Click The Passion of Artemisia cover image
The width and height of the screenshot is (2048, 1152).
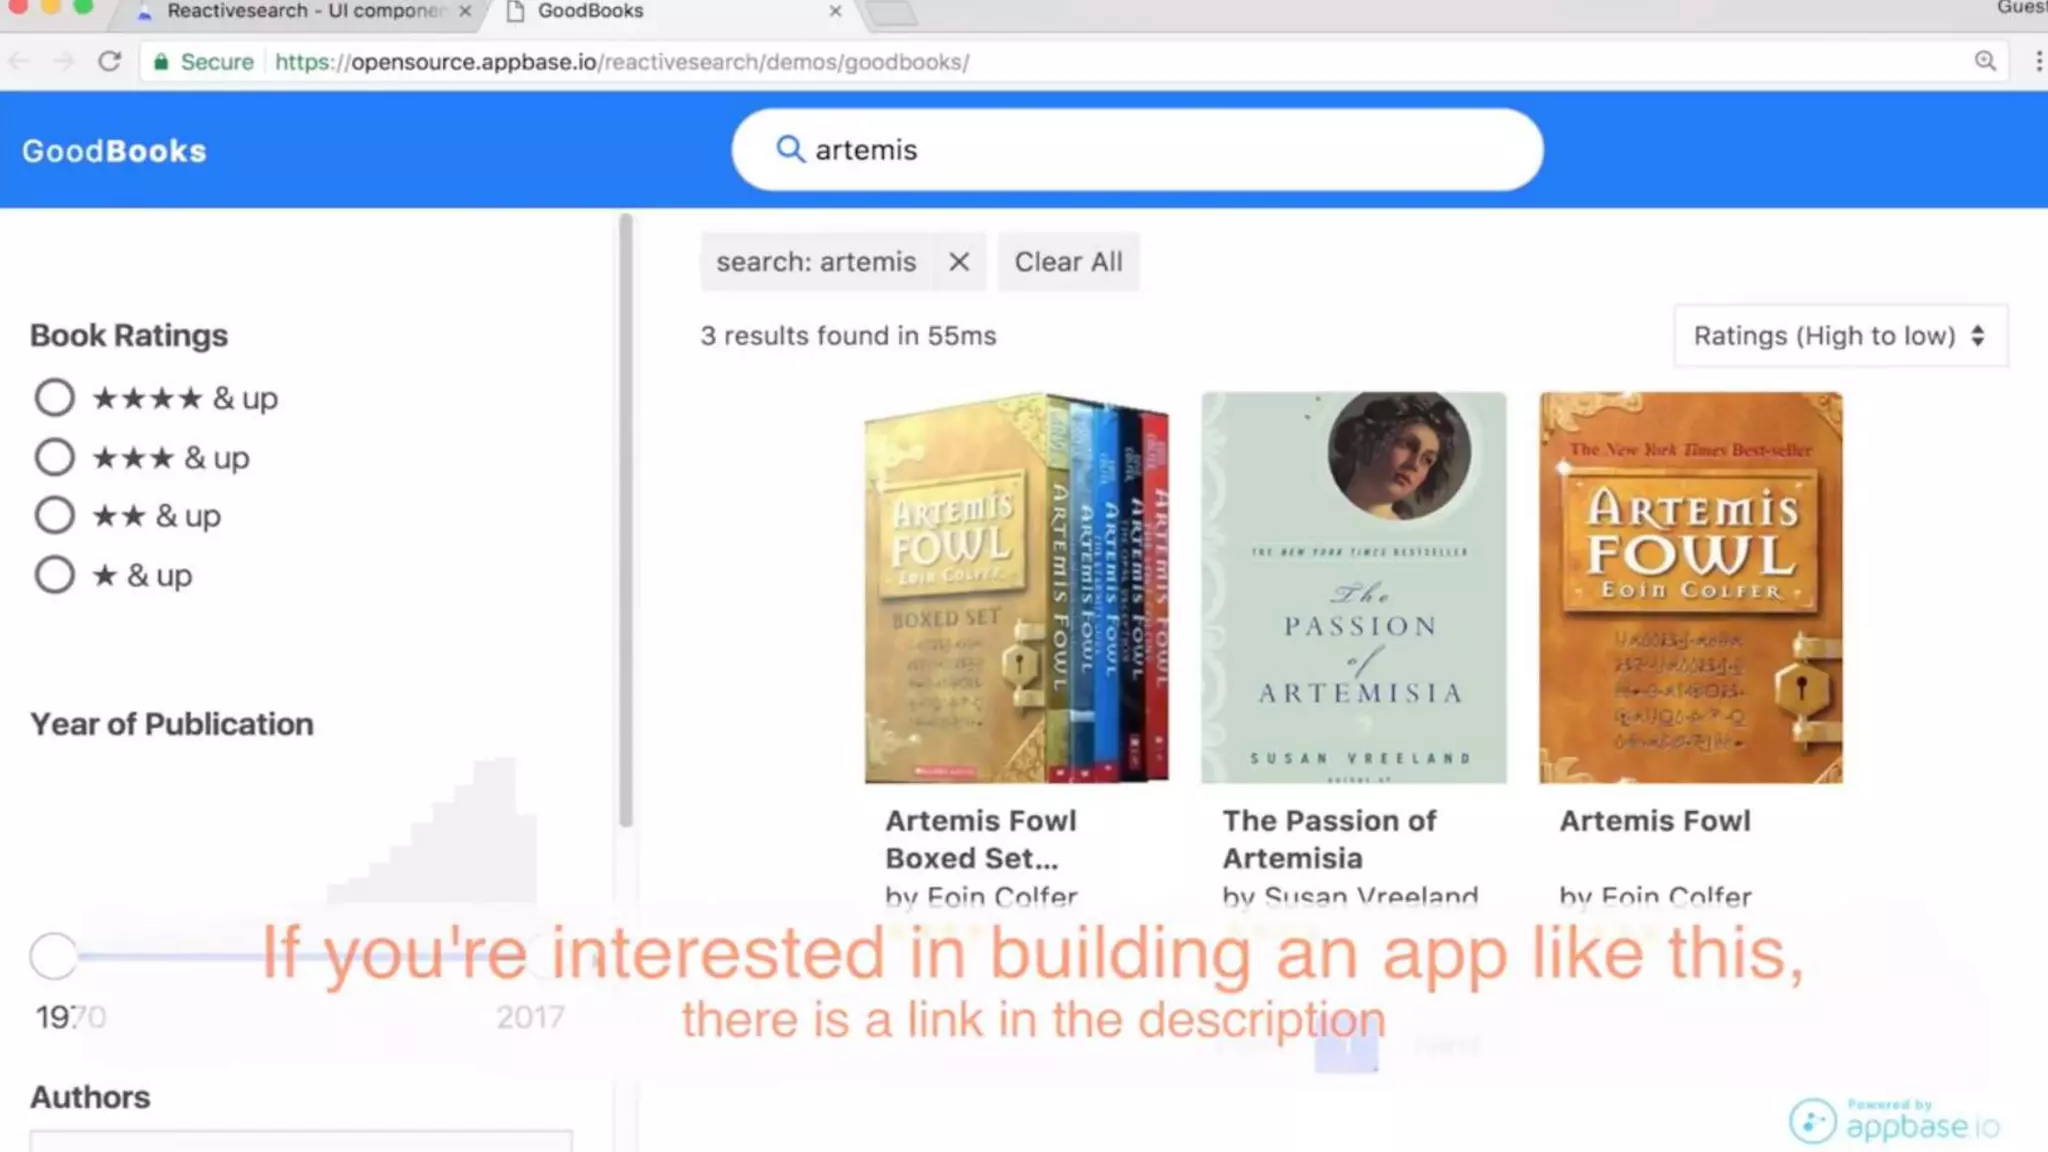coord(1354,587)
